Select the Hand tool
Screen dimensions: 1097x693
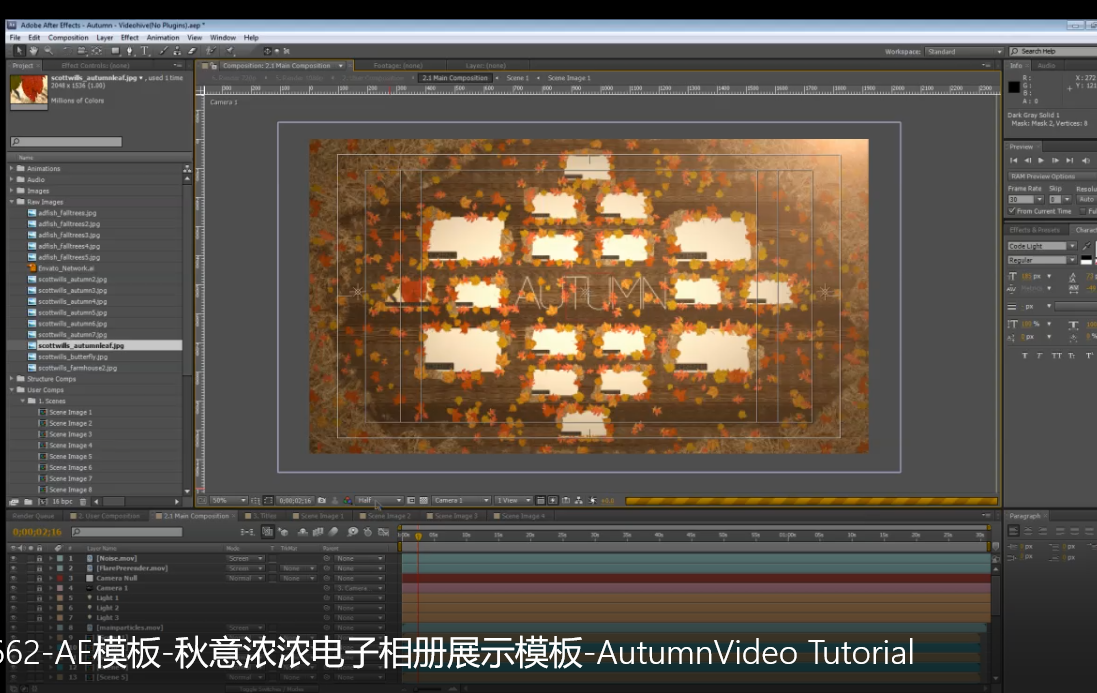coord(33,51)
